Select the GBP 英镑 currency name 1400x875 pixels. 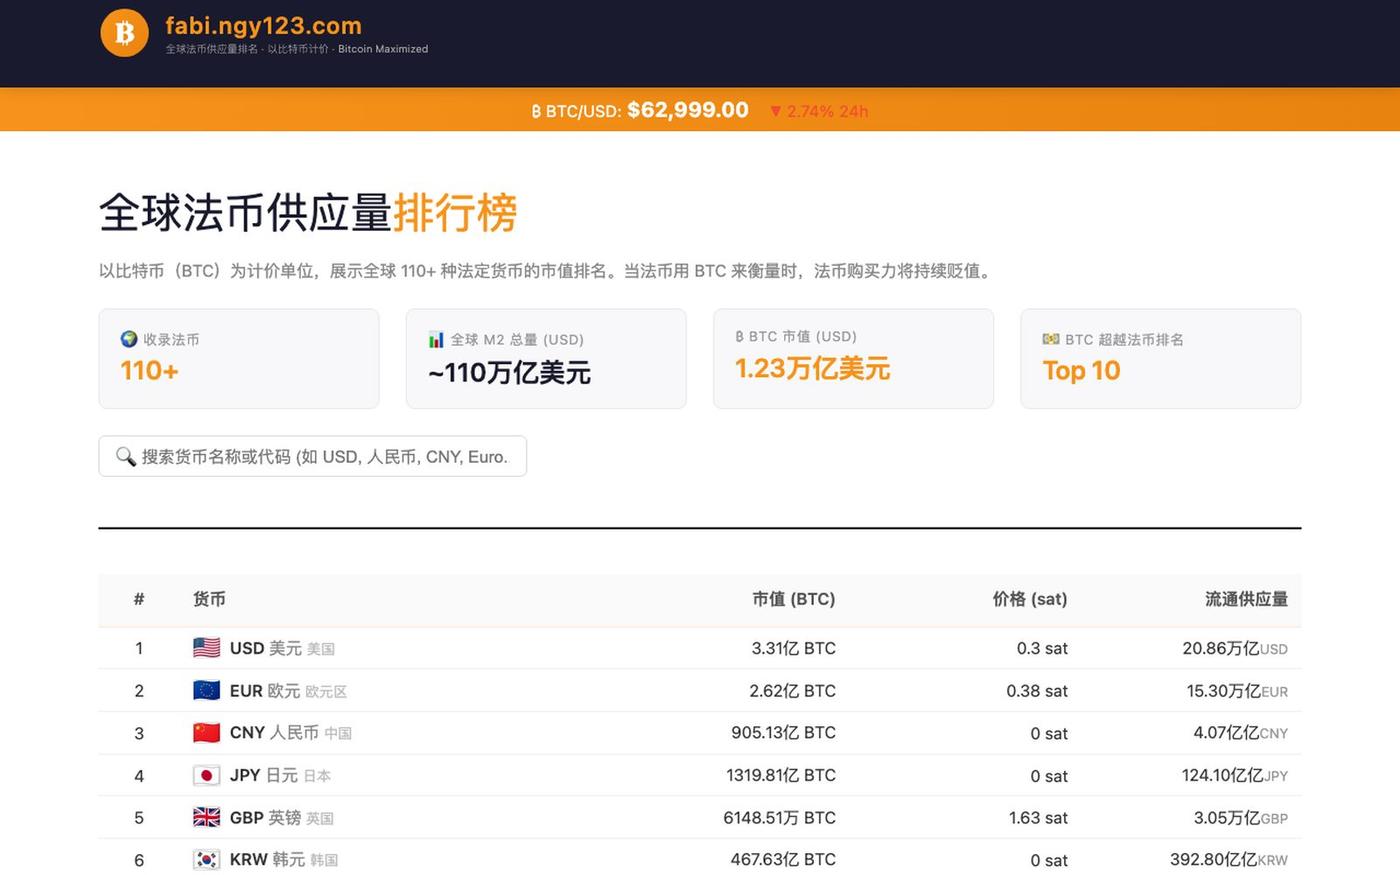(x=265, y=818)
